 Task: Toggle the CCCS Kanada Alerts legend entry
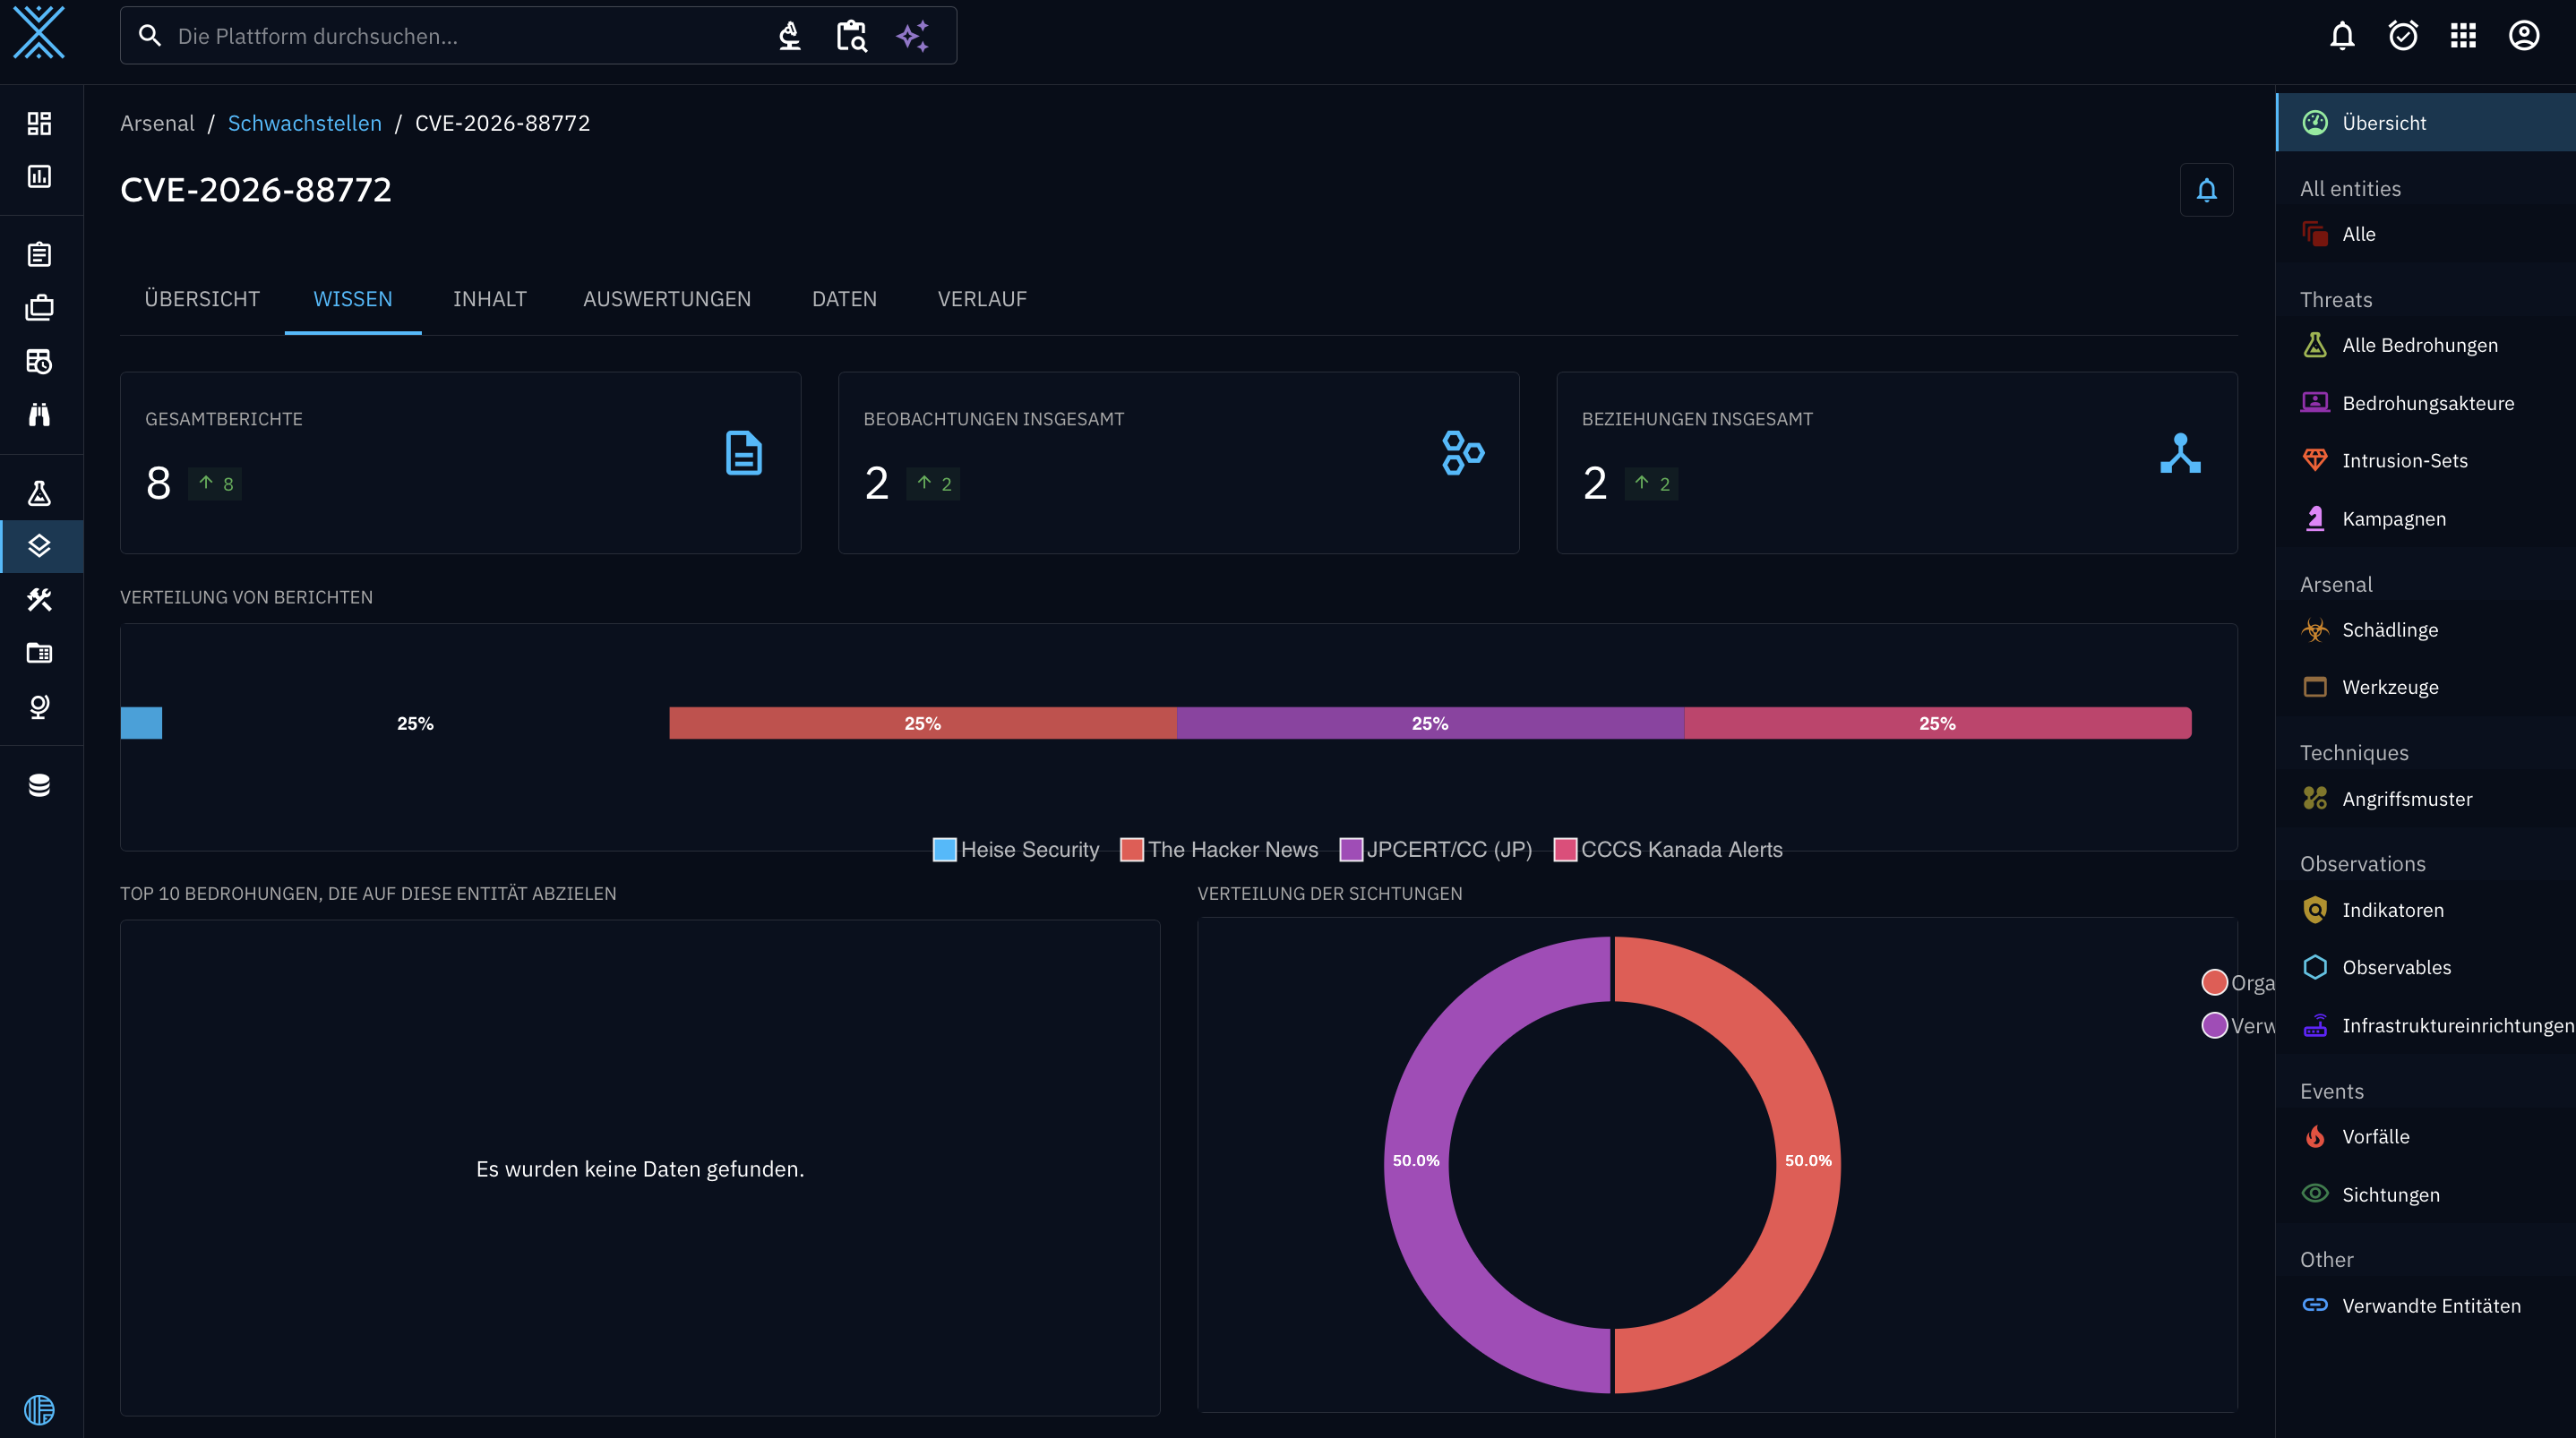coord(1668,850)
